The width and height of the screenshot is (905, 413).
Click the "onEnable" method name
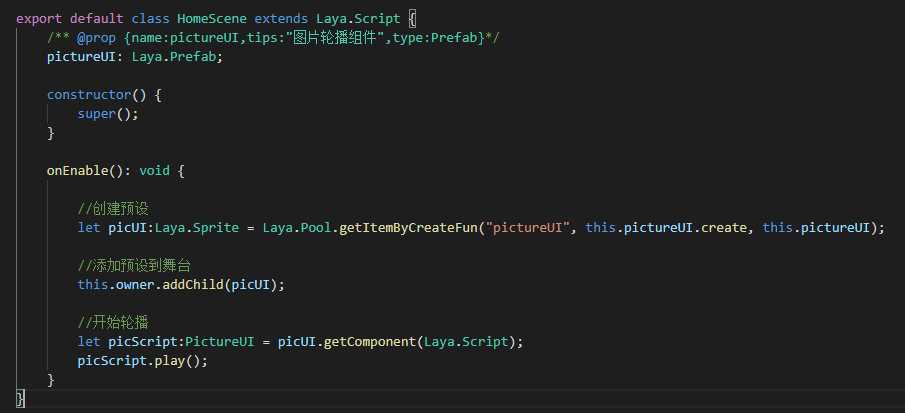(x=77, y=171)
